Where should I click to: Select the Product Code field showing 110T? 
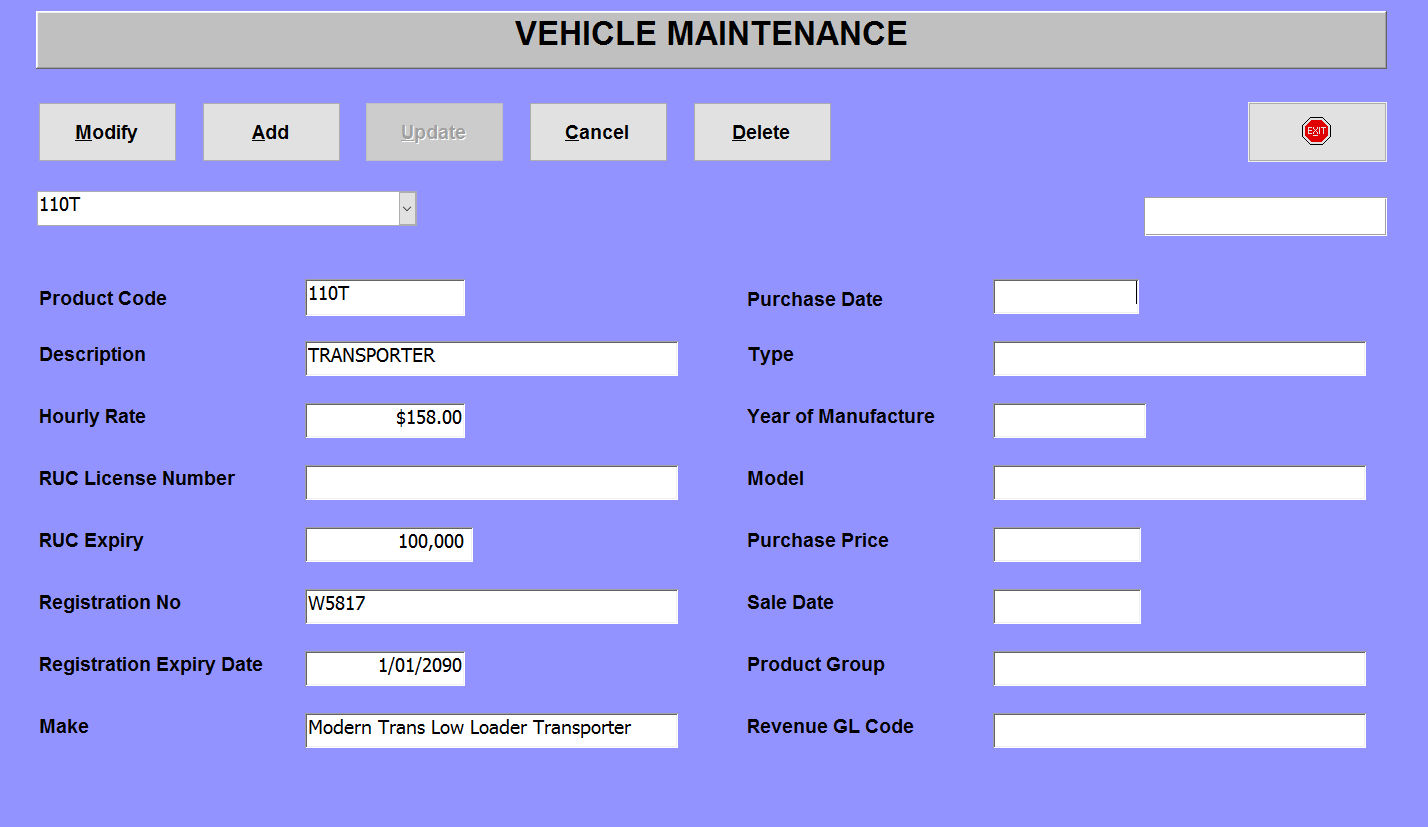click(384, 298)
